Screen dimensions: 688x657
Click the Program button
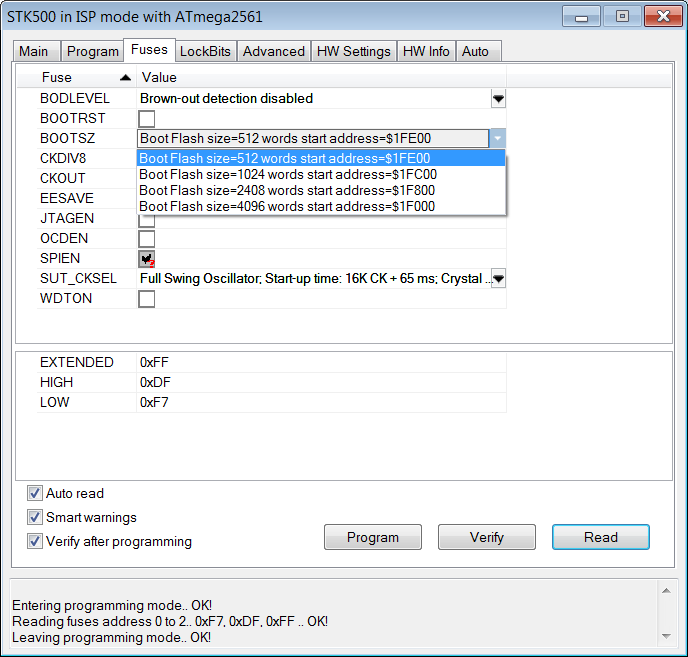pyautogui.click(x=373, y=537)
